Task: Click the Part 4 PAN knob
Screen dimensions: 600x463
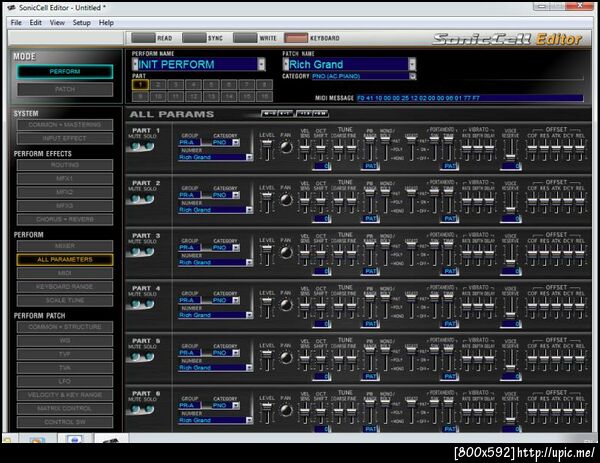Action: click(286, 305)
